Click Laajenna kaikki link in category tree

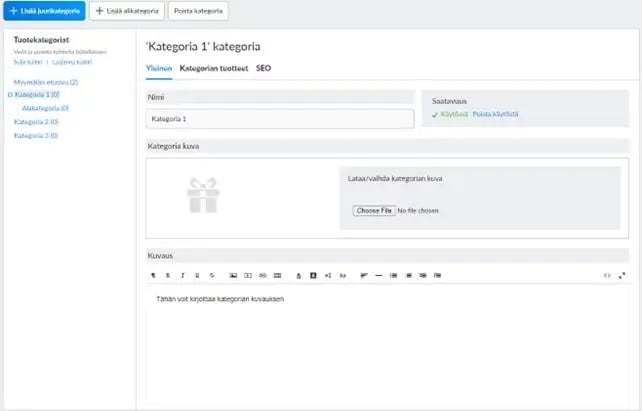[x=72, y=62]
